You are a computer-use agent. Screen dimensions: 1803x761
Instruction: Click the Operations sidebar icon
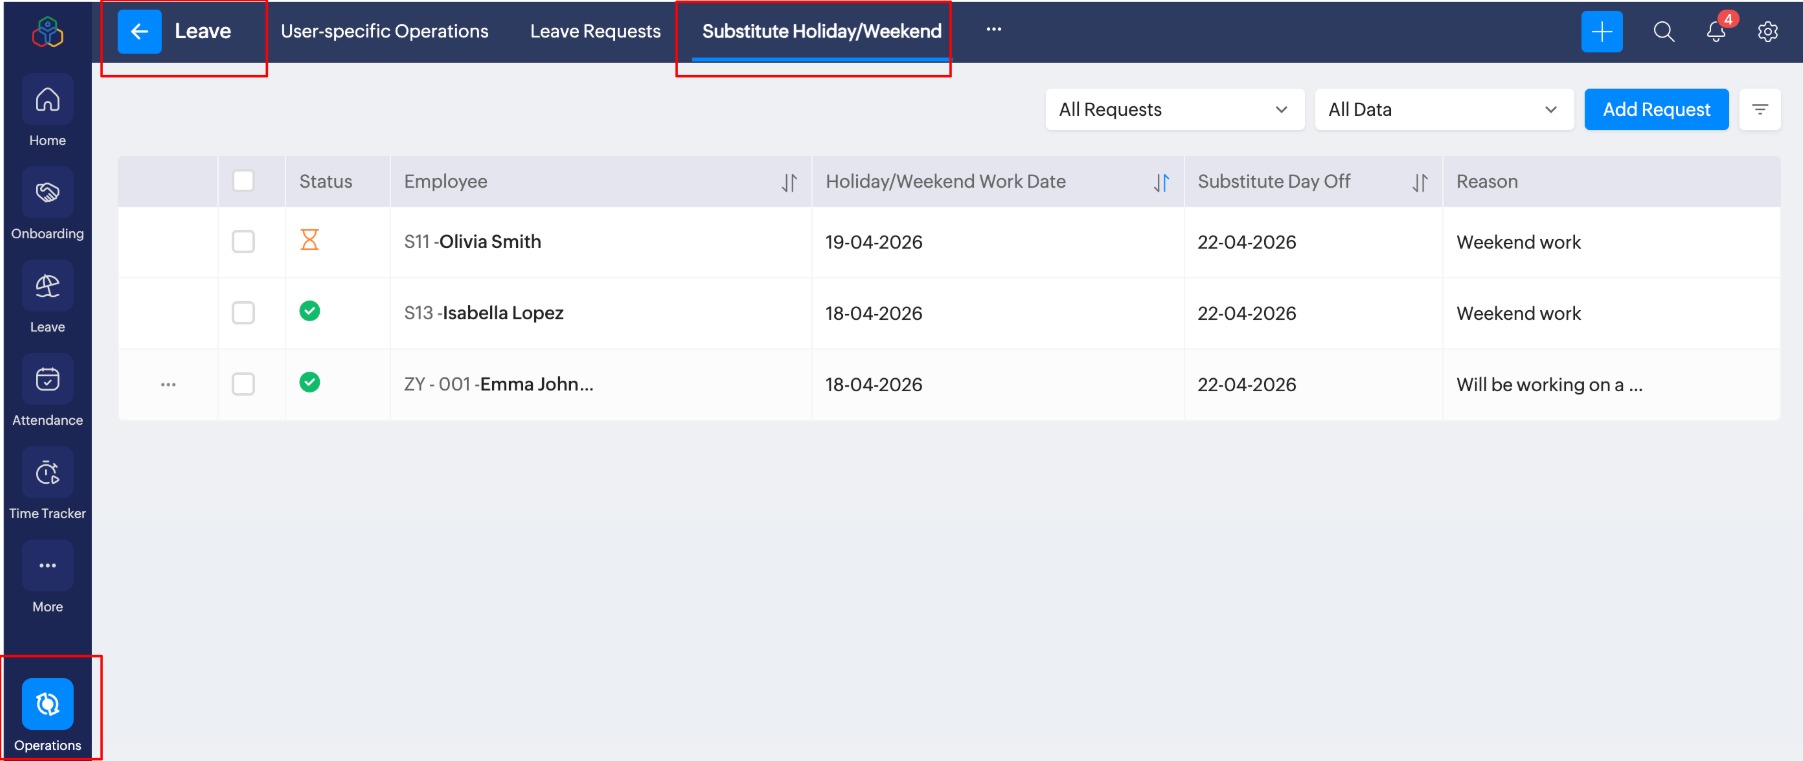click(47, 705)
